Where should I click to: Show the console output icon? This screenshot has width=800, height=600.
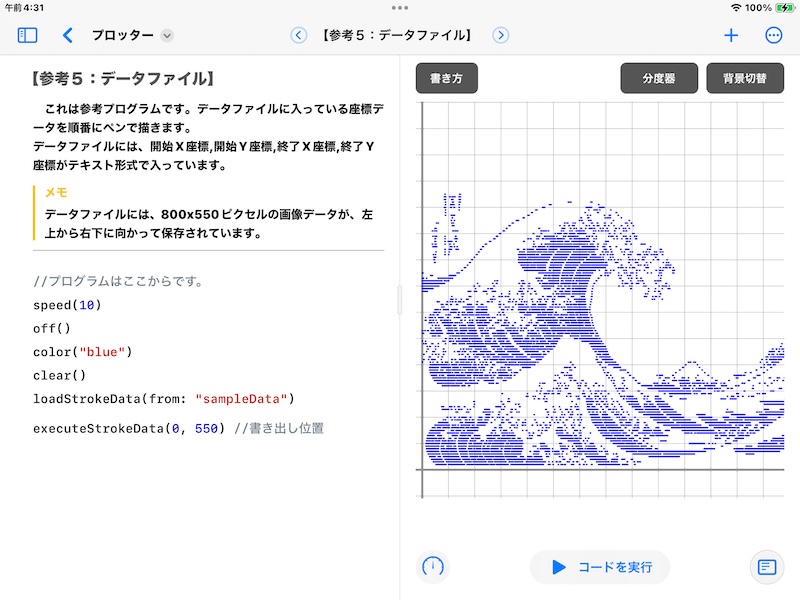767,567
